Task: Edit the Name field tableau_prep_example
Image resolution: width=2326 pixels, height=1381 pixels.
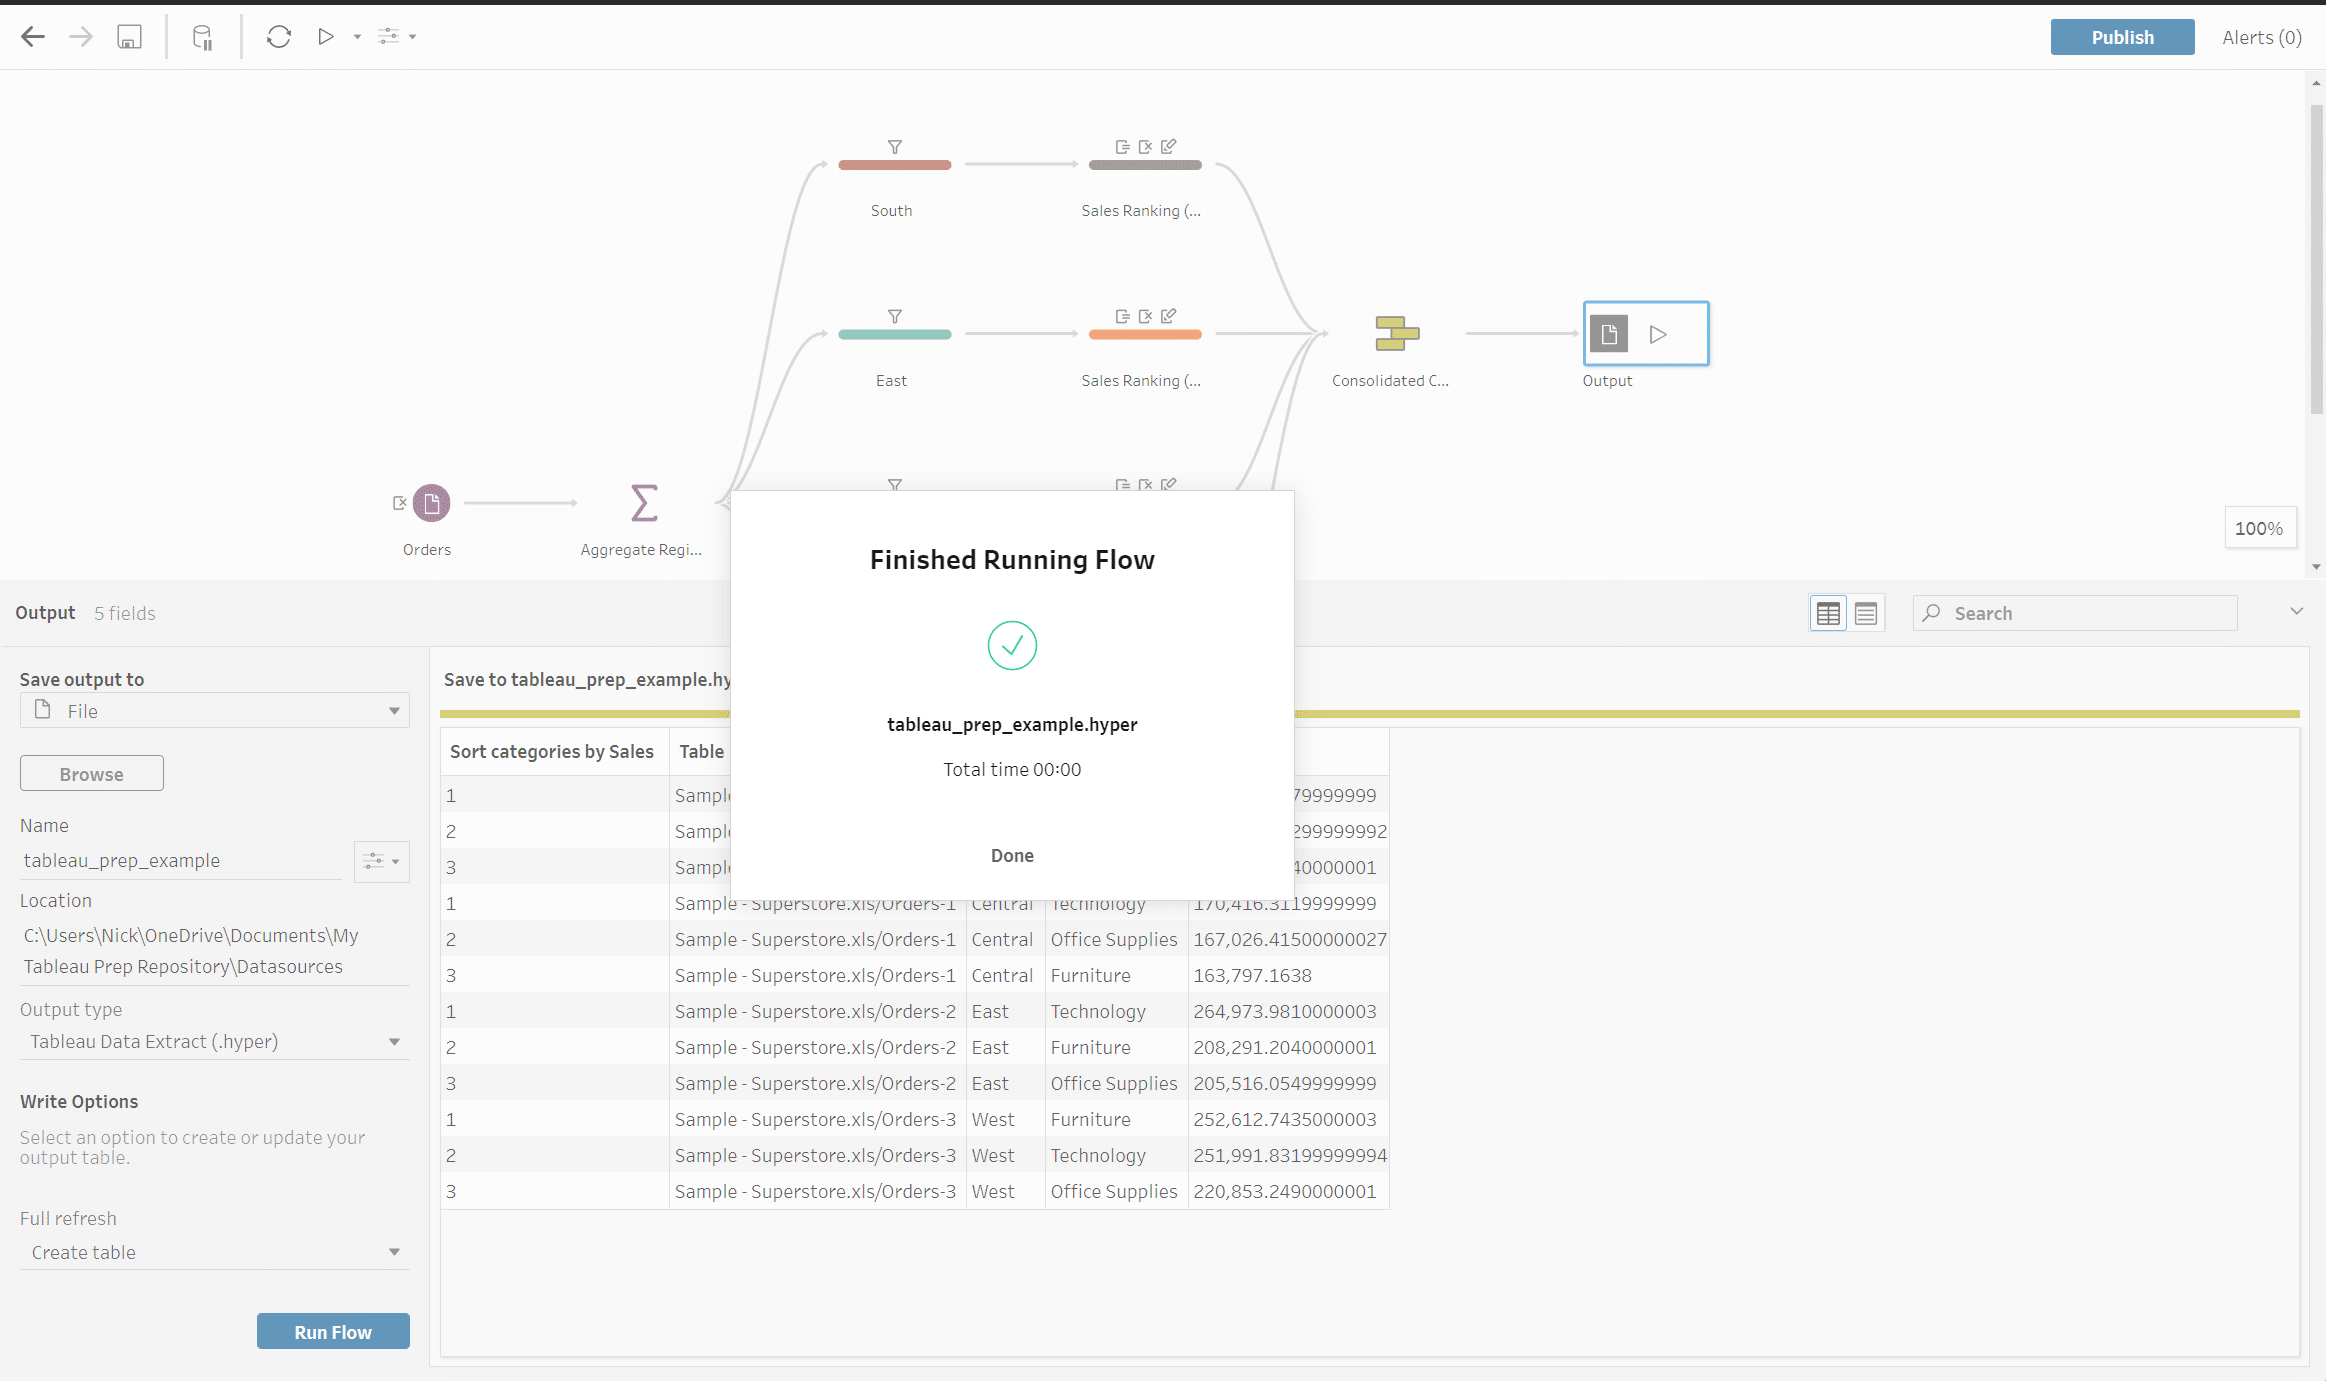Action: click(181, 861)
